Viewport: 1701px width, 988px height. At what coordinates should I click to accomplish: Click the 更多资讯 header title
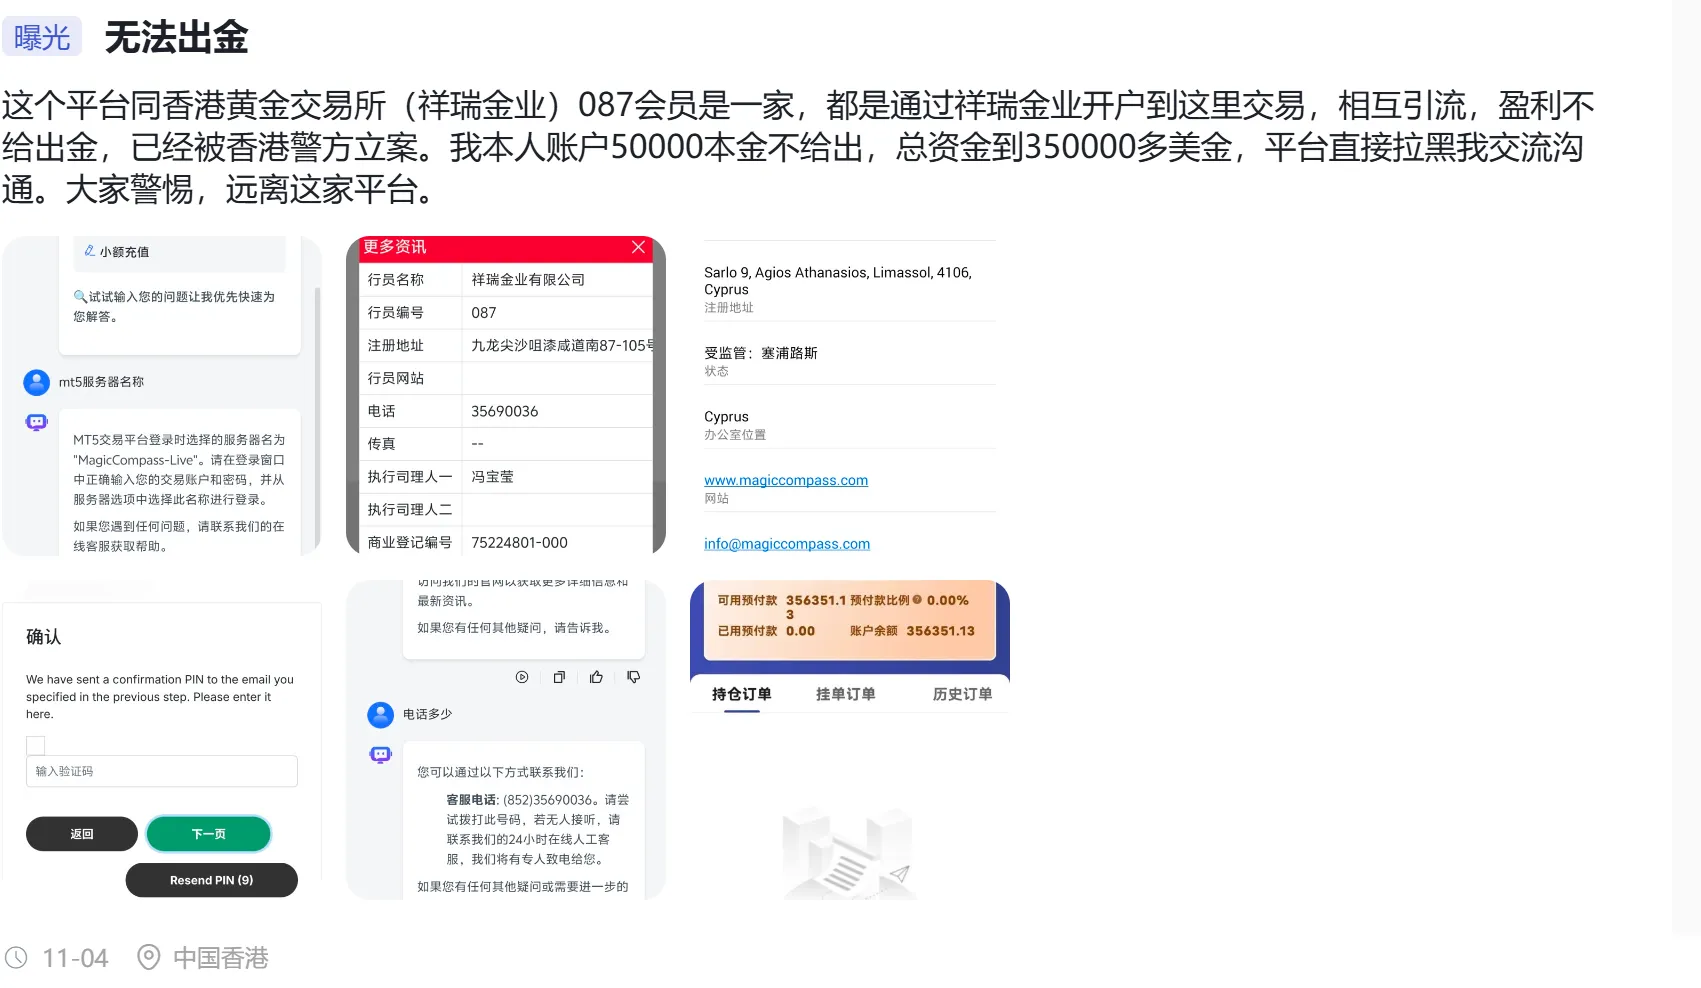coord(395,247)
